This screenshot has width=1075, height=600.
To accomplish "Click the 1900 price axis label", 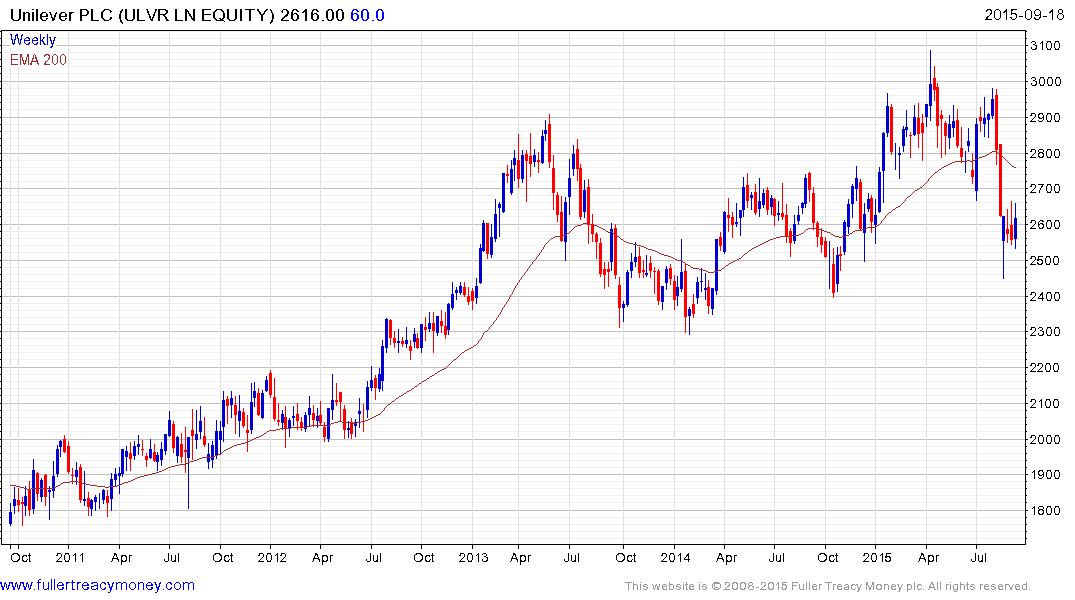I will pos(1046,475).
